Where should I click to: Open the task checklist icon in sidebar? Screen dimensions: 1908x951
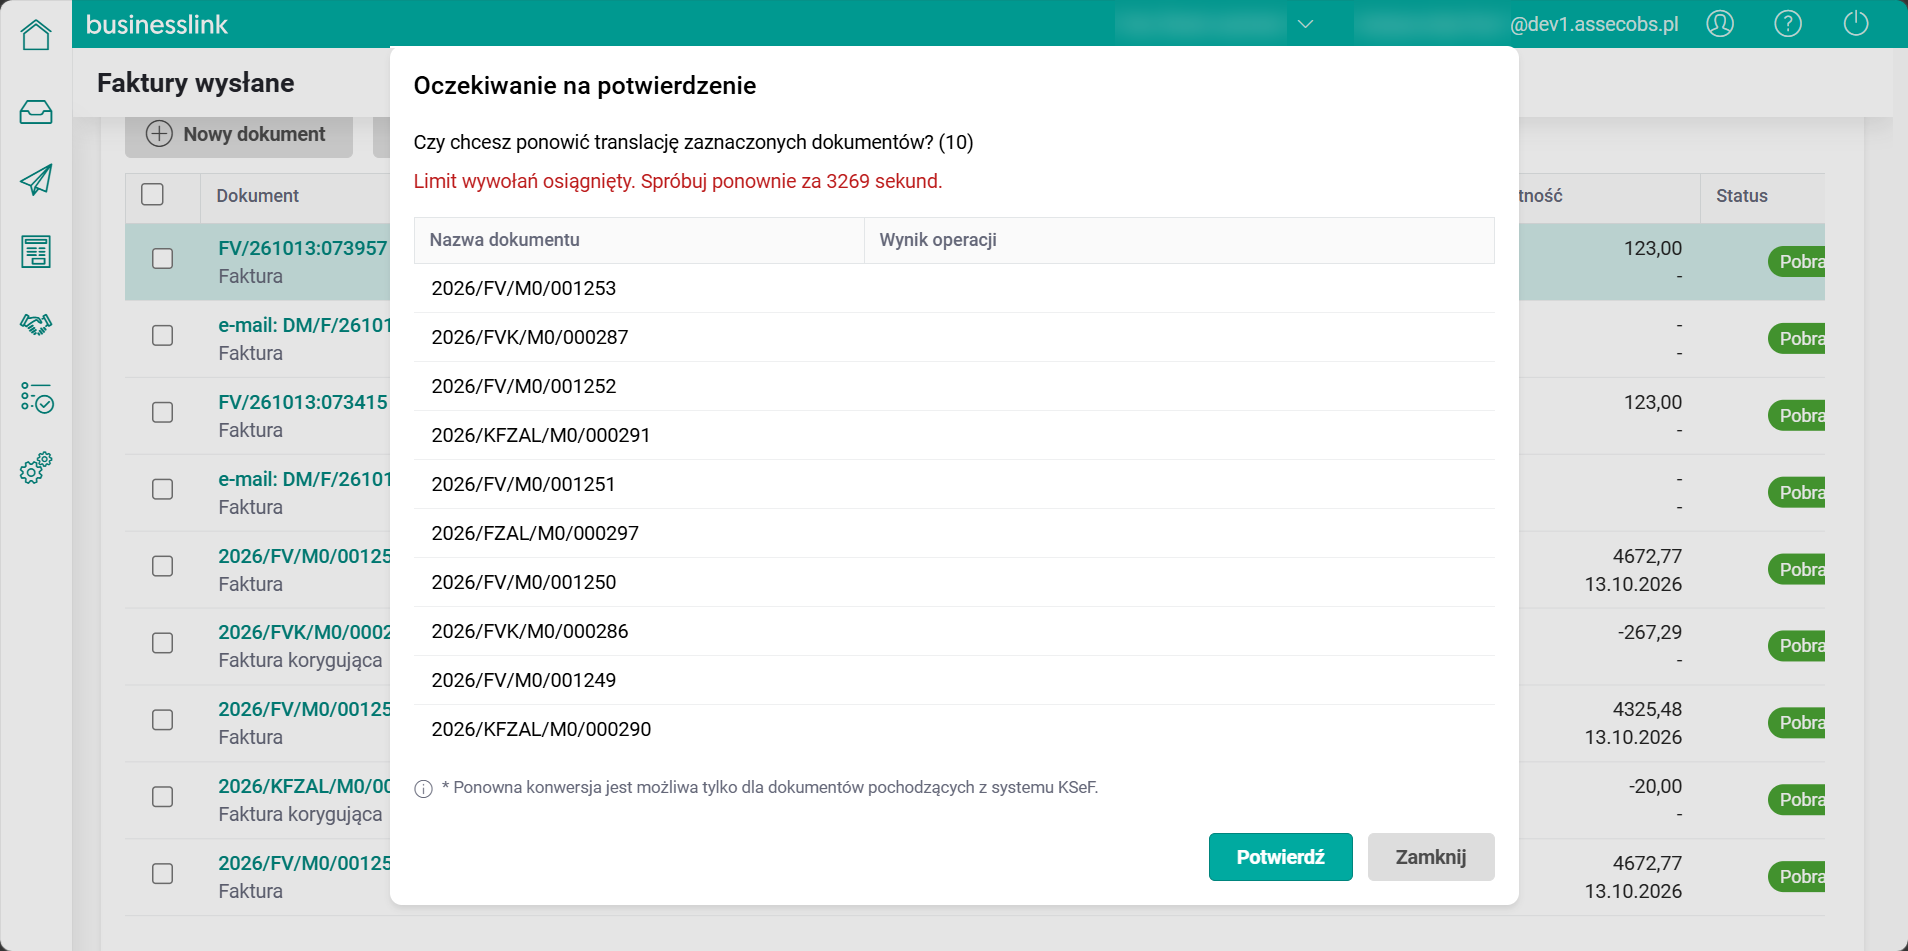tap(36, 397)
